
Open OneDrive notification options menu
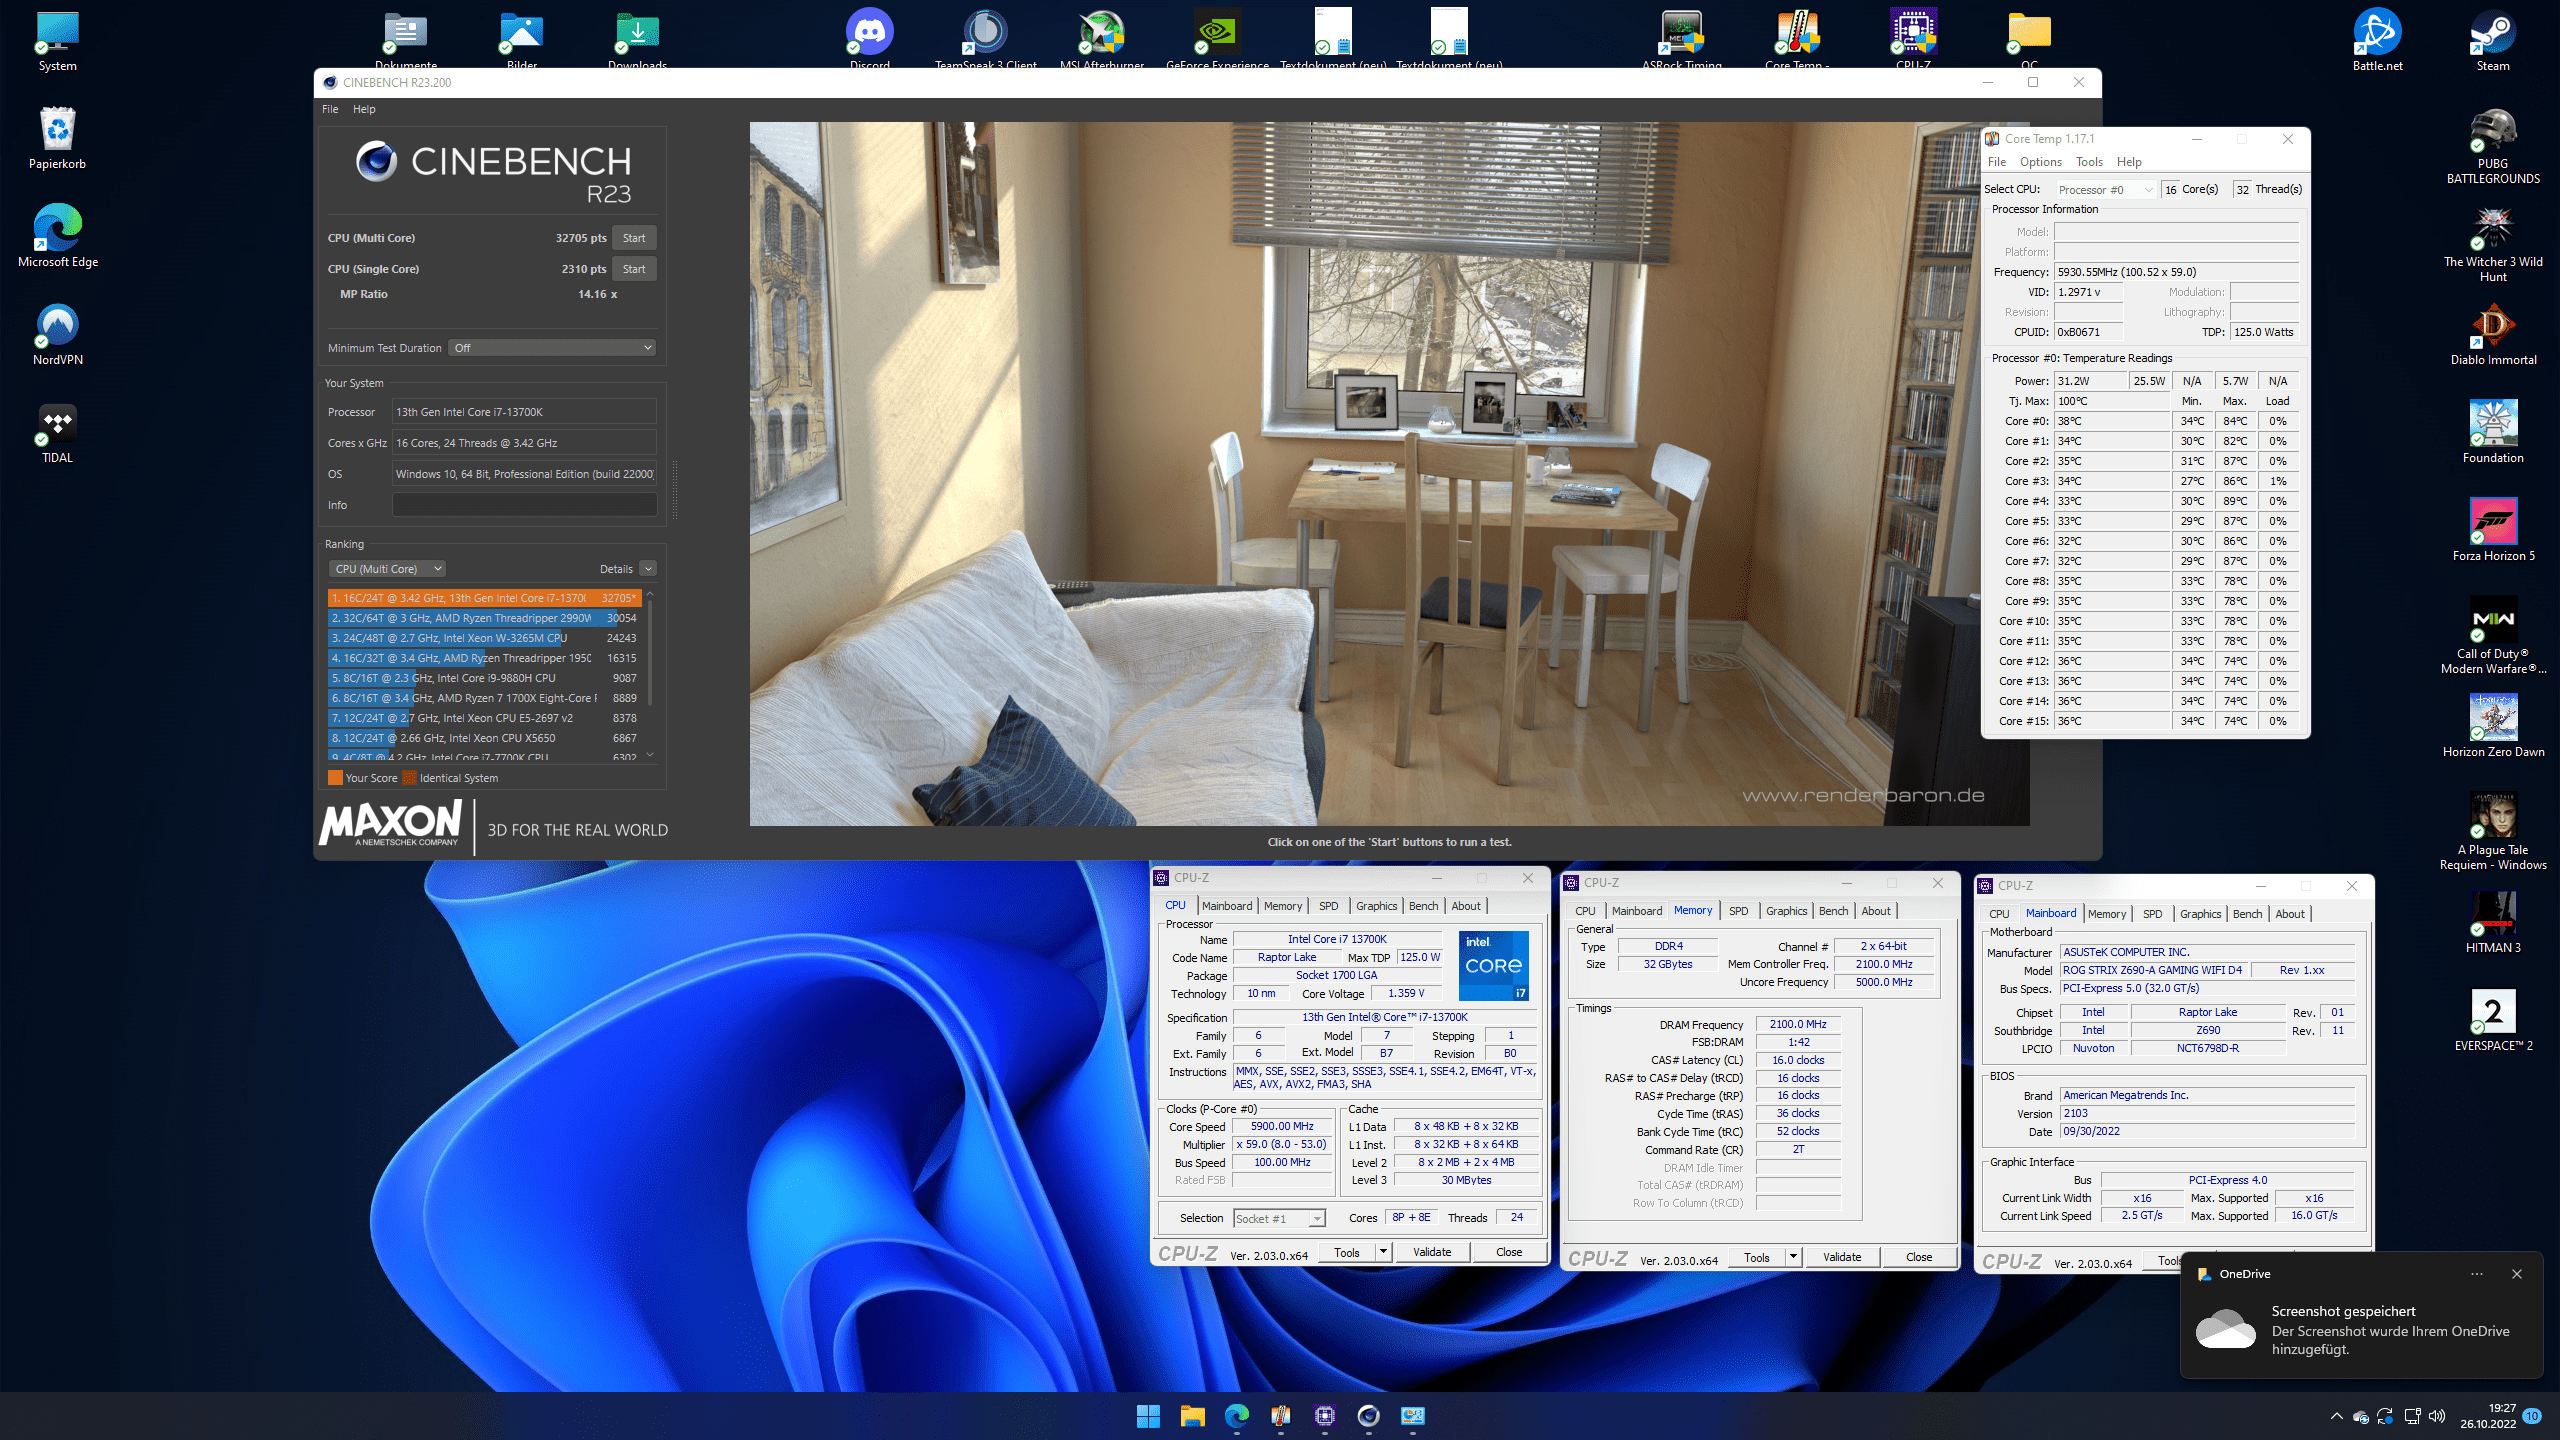pyautogui.click(x=2477, y=1274)
